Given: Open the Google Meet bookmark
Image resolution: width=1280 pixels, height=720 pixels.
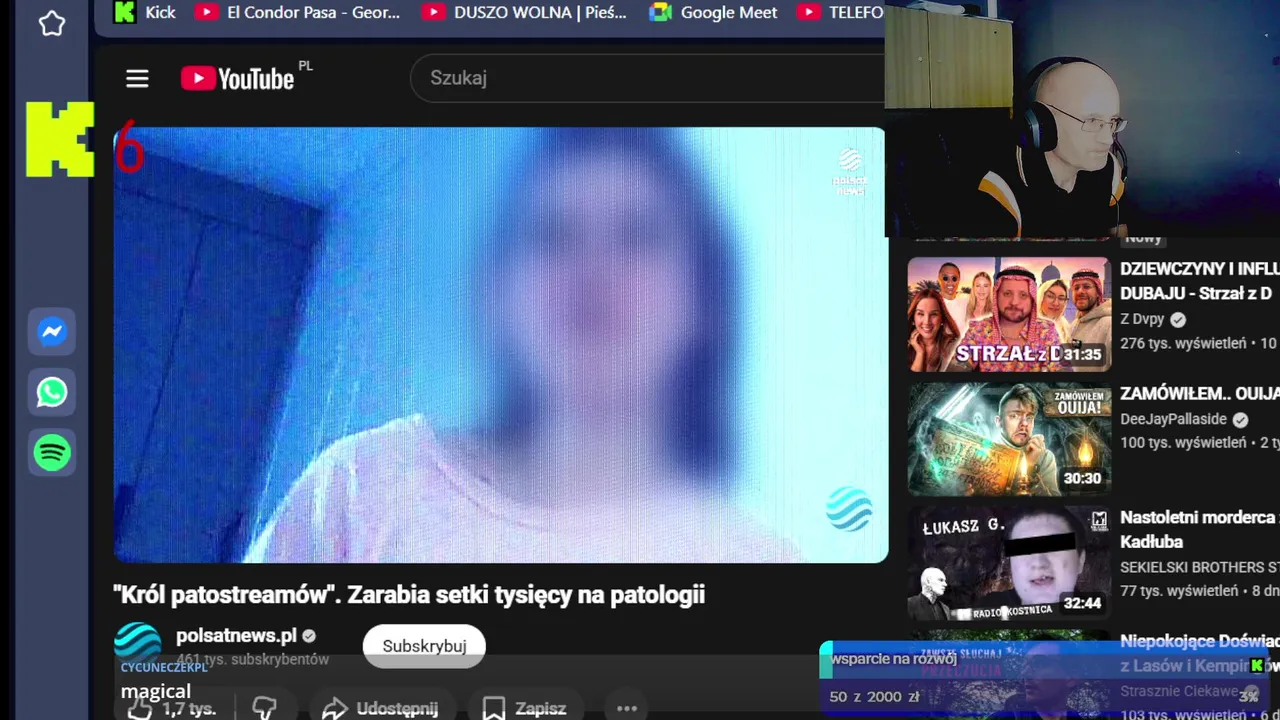Looking at the screenshot, I should click(x=713, y=12).
